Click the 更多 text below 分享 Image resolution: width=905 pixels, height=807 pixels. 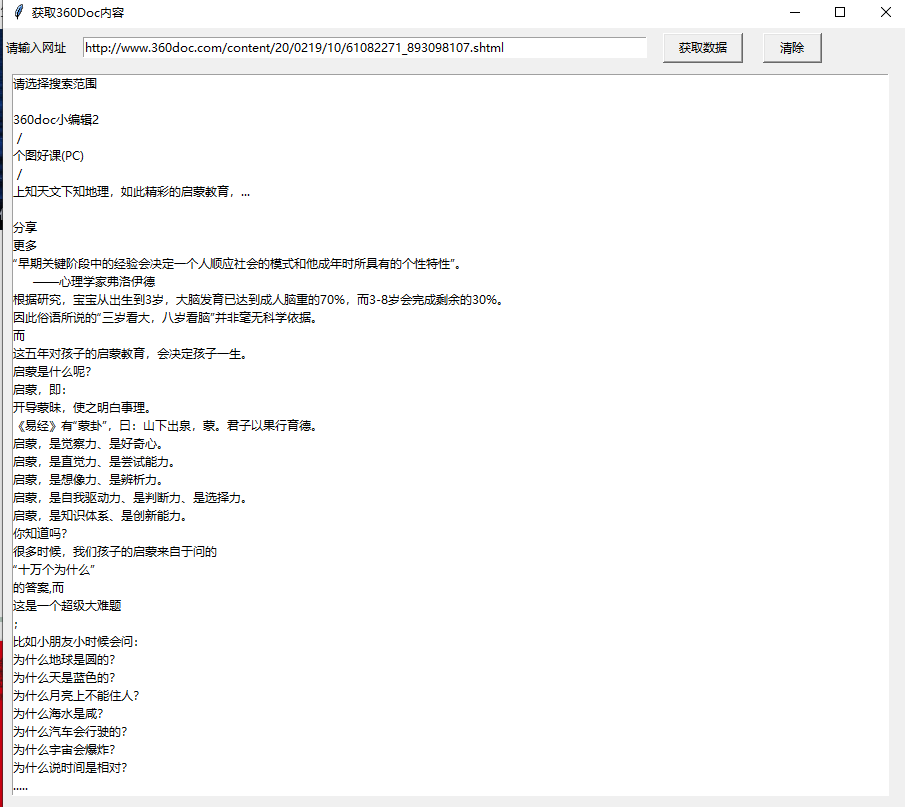click(26, 245)
